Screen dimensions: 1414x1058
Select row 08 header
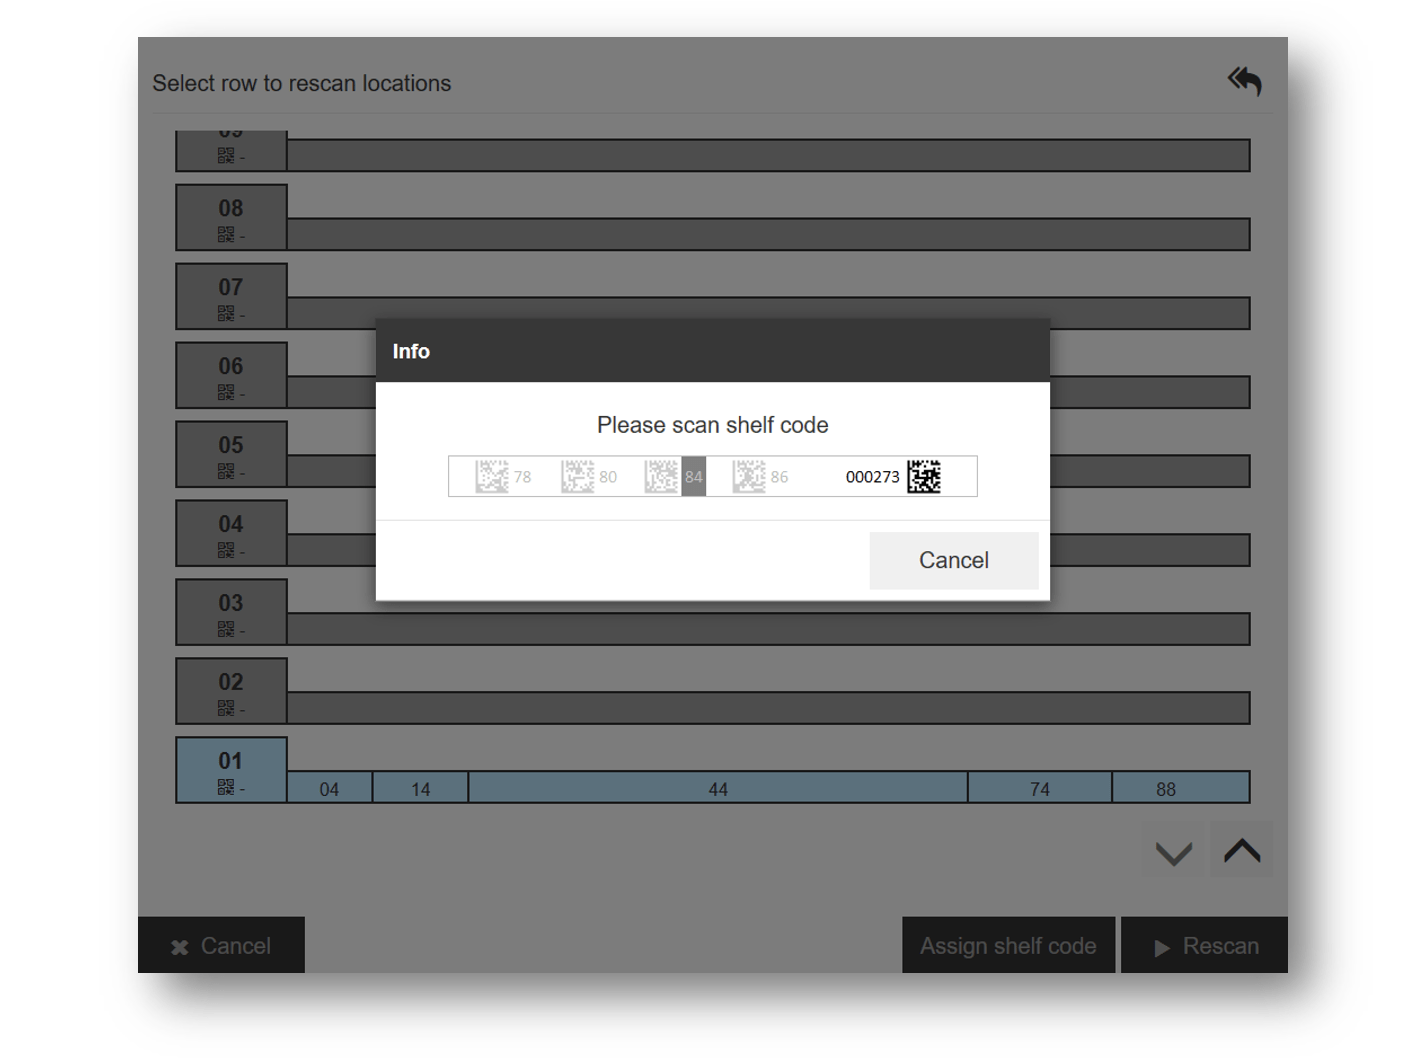pos(231,217)
